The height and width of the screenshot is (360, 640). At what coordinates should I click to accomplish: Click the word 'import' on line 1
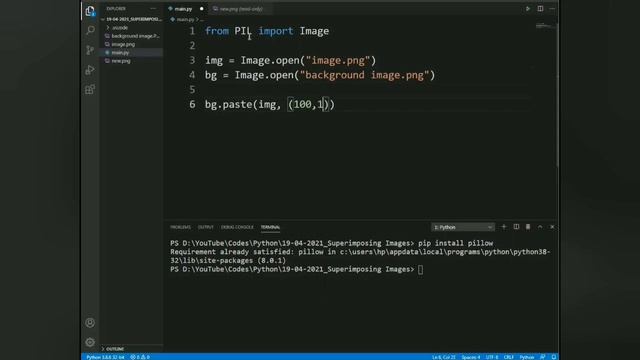point(276,31)
